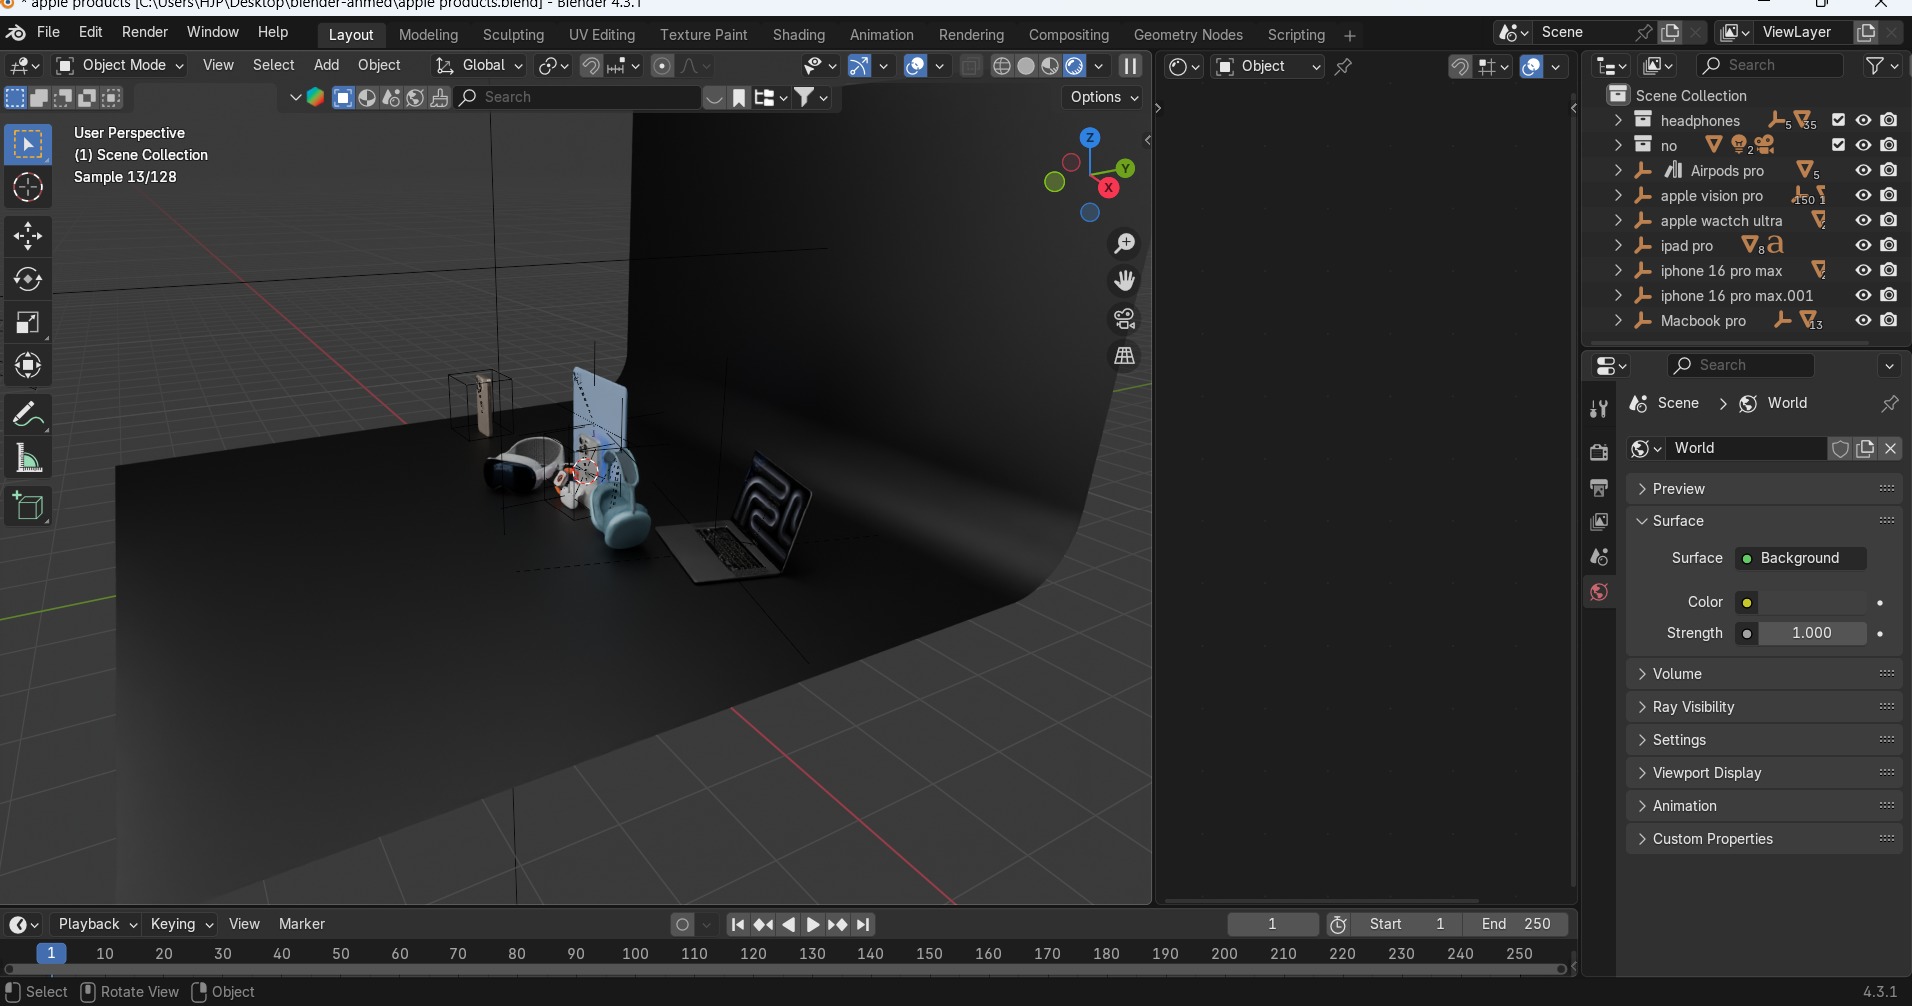Open the Tool properties tab
This screenshot has height=1006, width=1912.
tap(1599, 409)
